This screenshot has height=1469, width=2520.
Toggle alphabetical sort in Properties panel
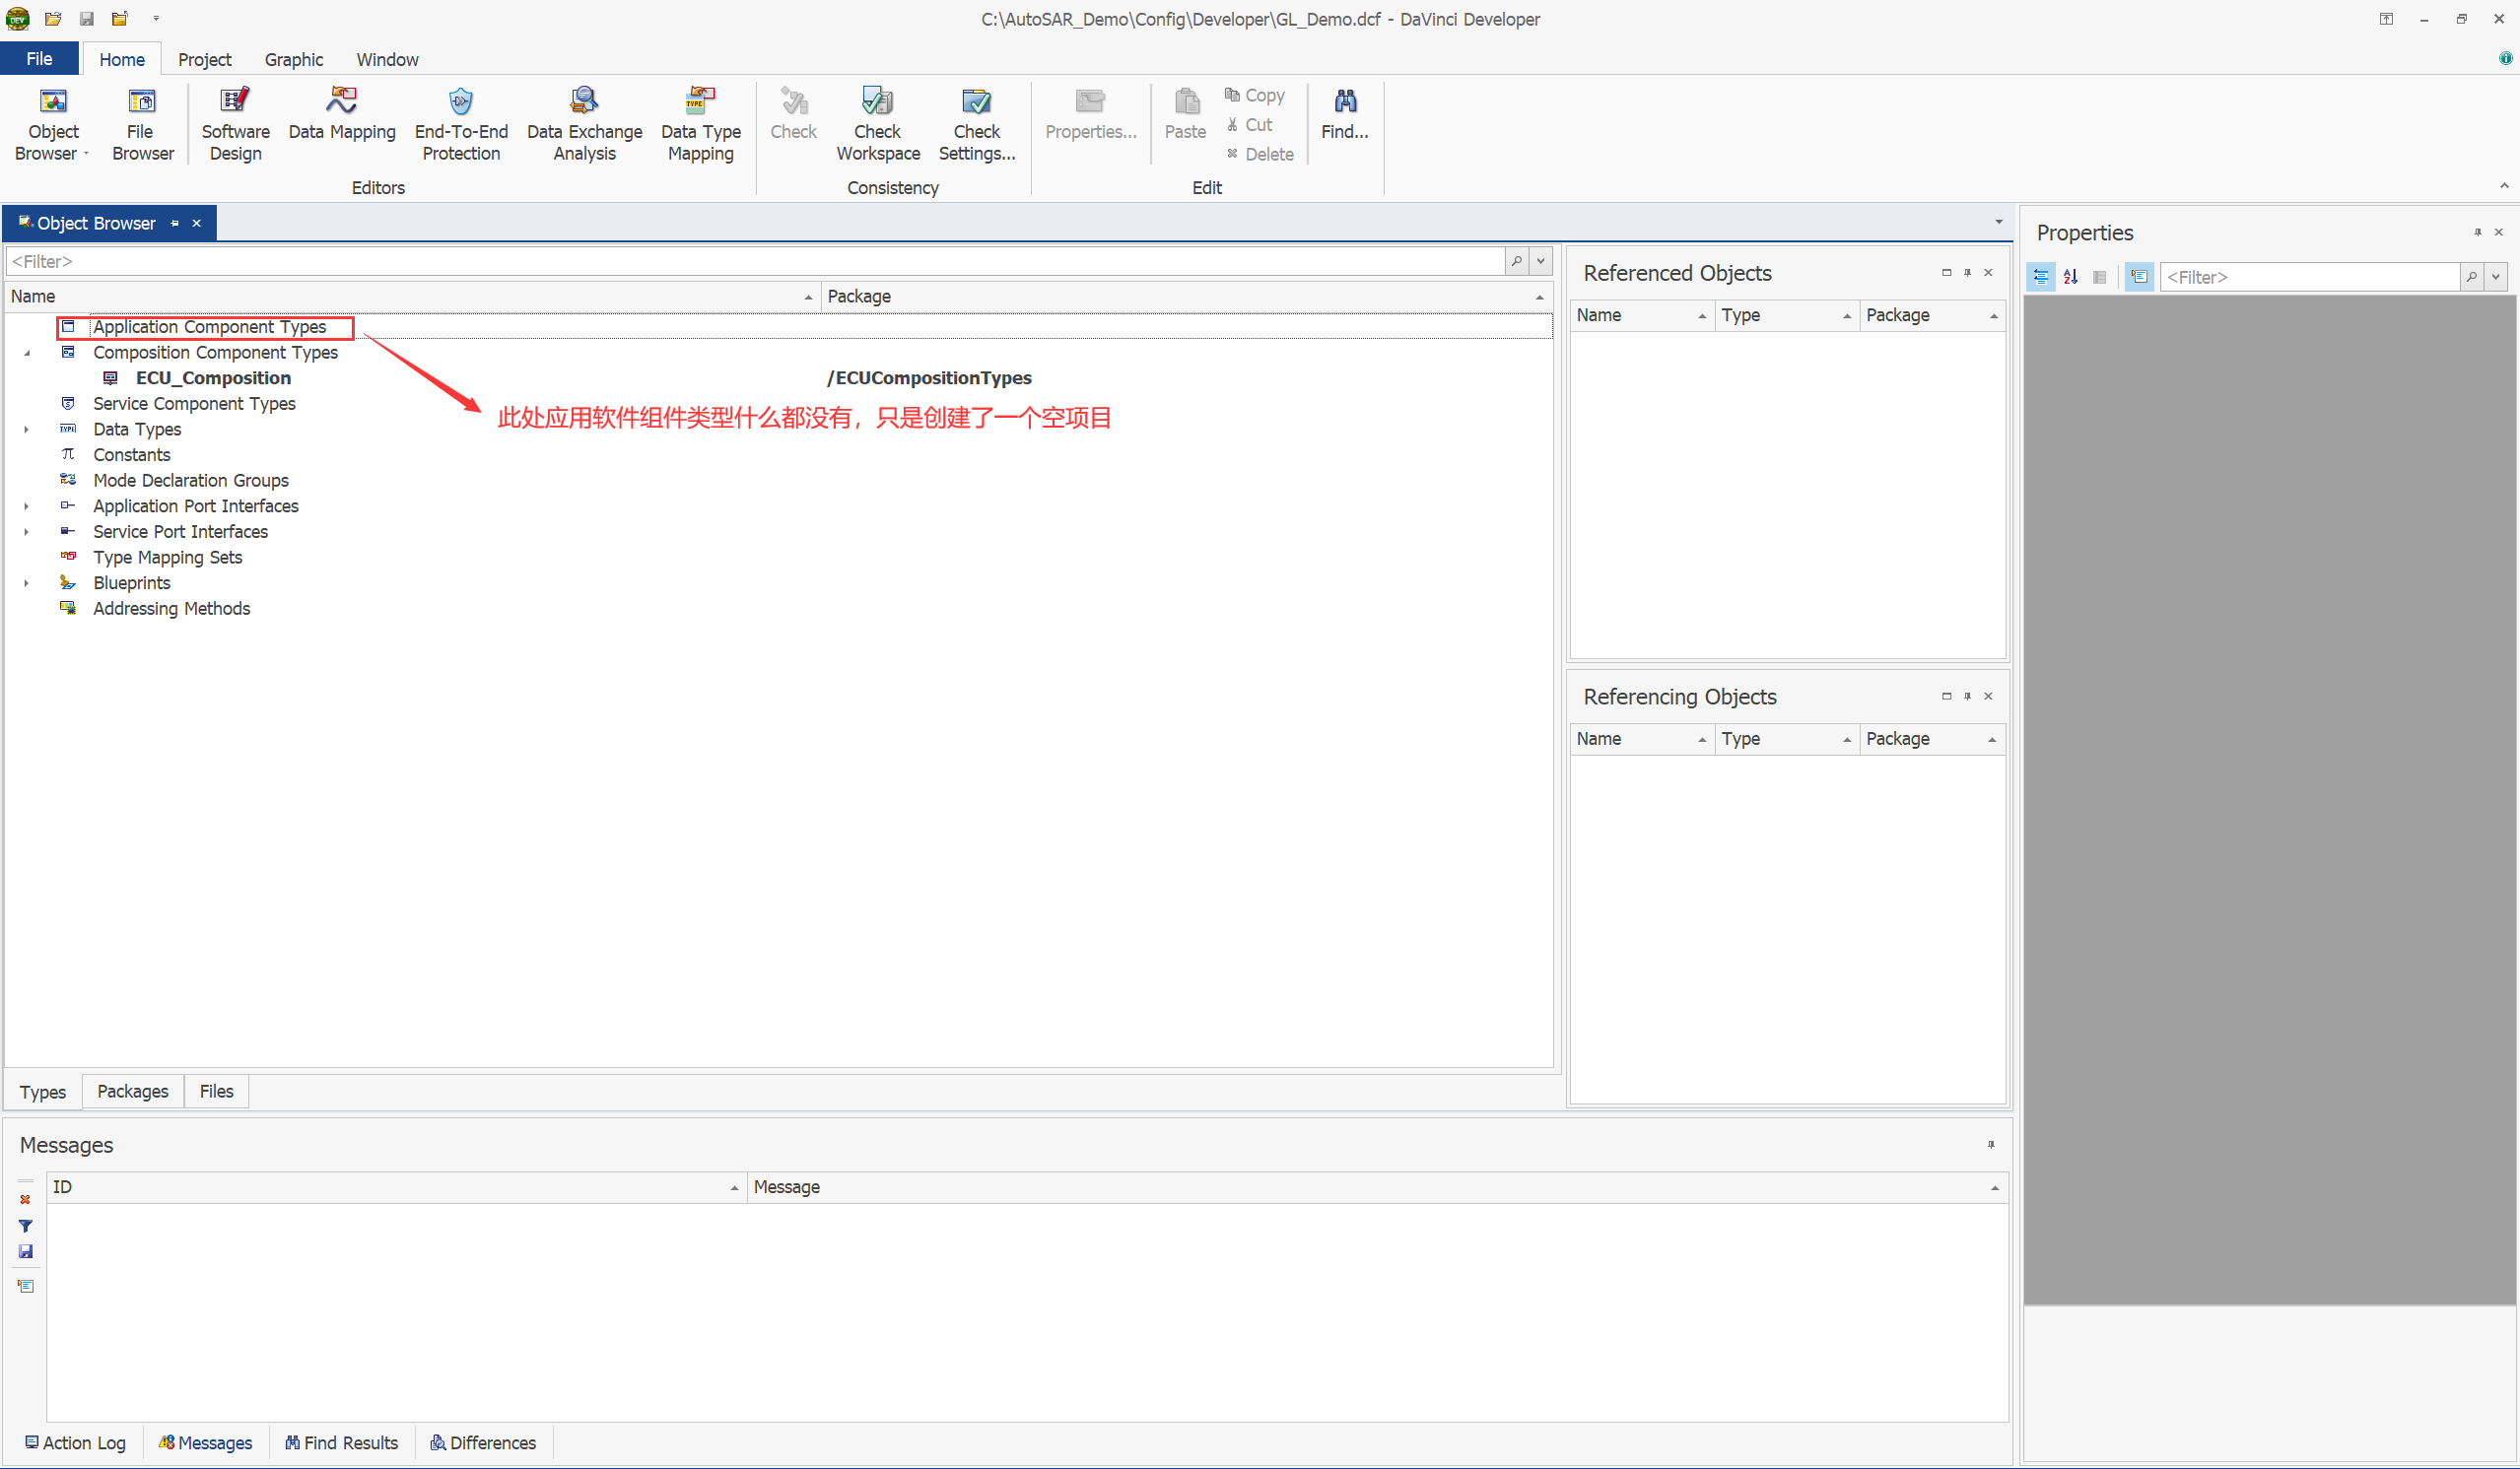(x=2070, y=277)
